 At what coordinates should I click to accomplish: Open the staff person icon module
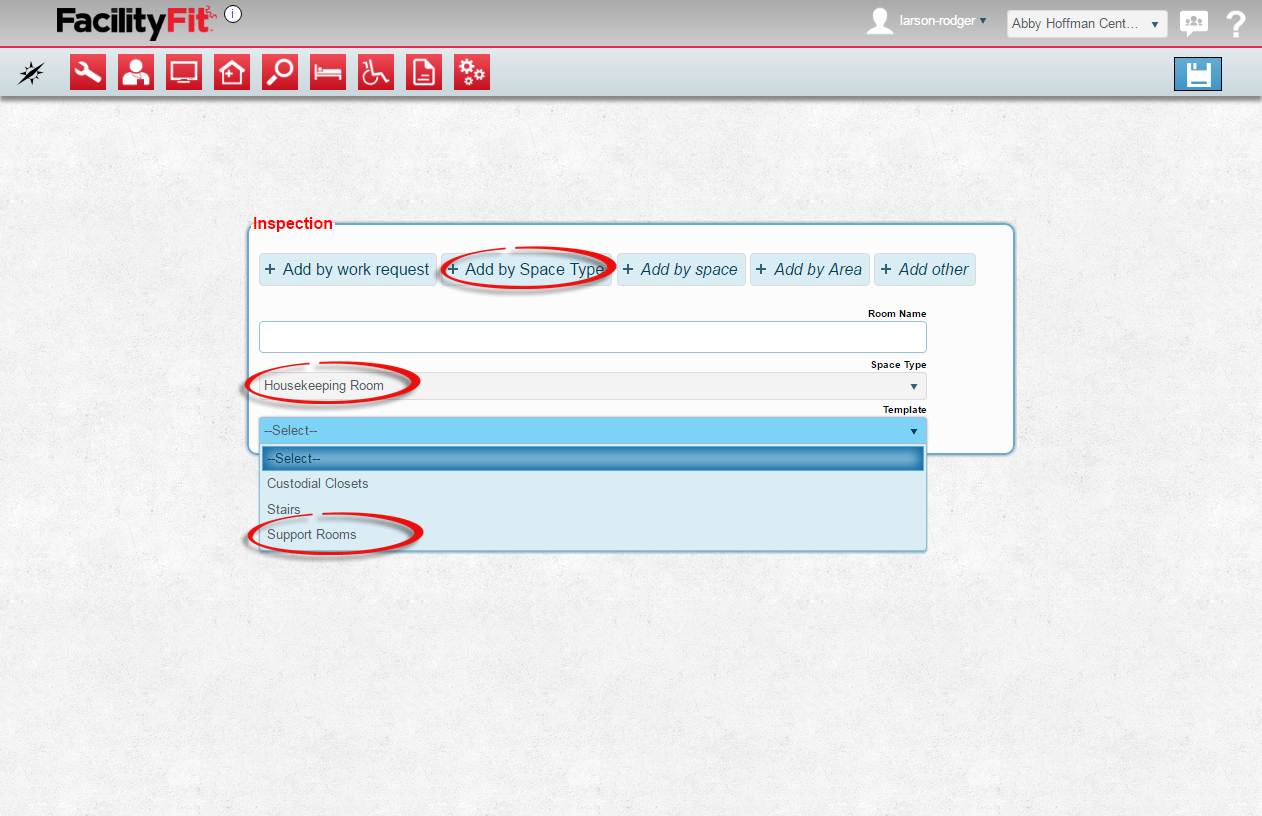click(x=136, y=73)
